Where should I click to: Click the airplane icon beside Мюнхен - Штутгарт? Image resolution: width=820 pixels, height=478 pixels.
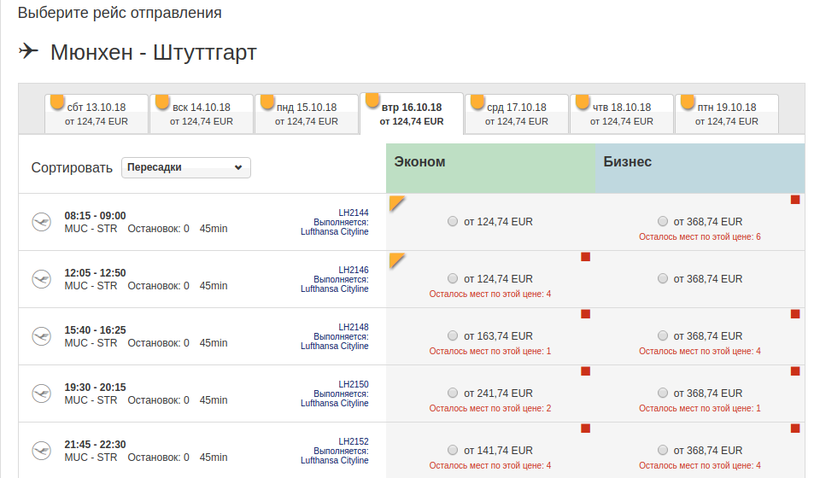tap(29, 51)
